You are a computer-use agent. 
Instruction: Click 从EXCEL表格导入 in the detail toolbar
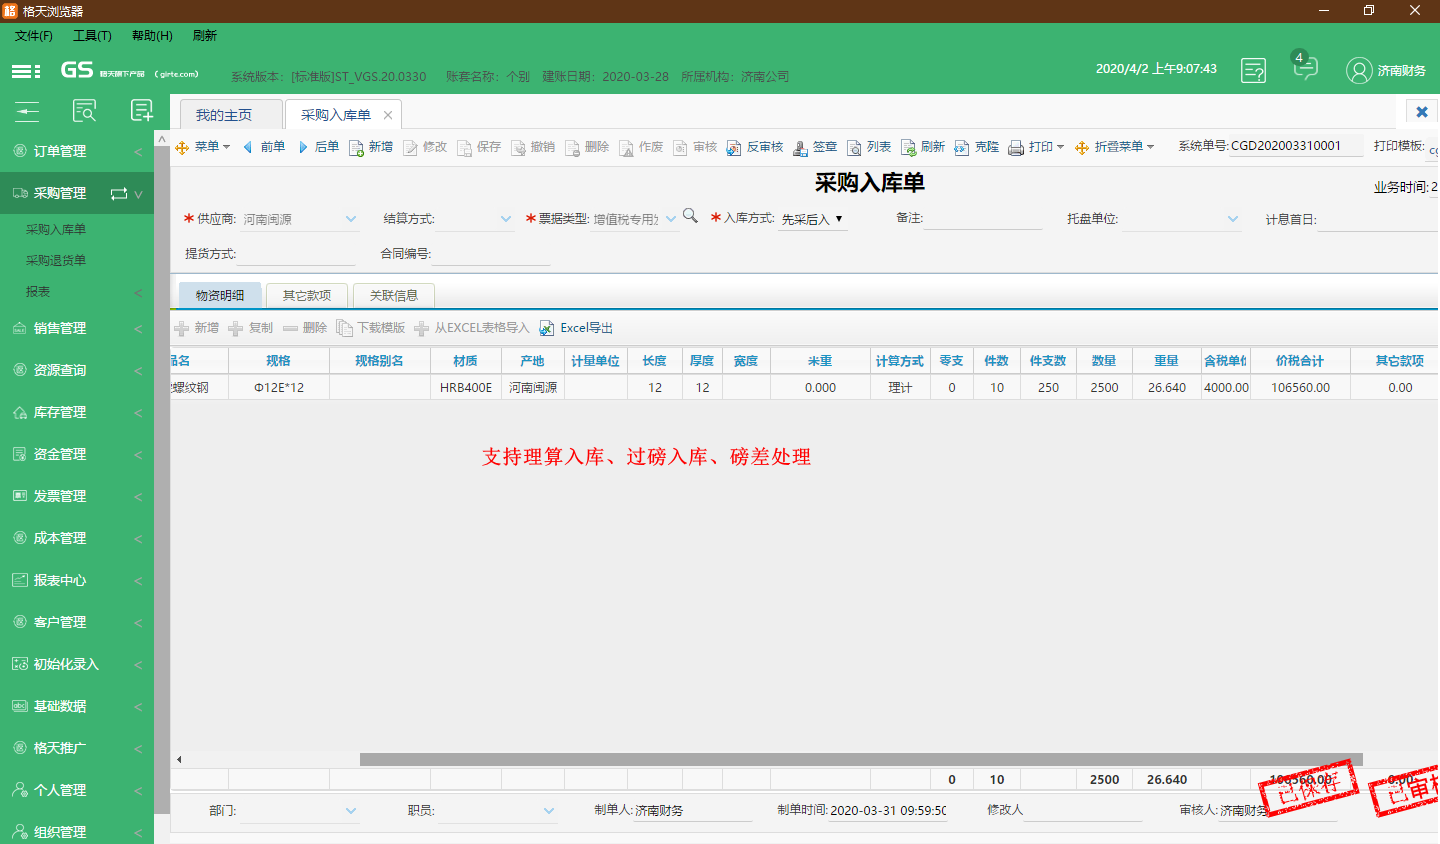pos(471,328)
